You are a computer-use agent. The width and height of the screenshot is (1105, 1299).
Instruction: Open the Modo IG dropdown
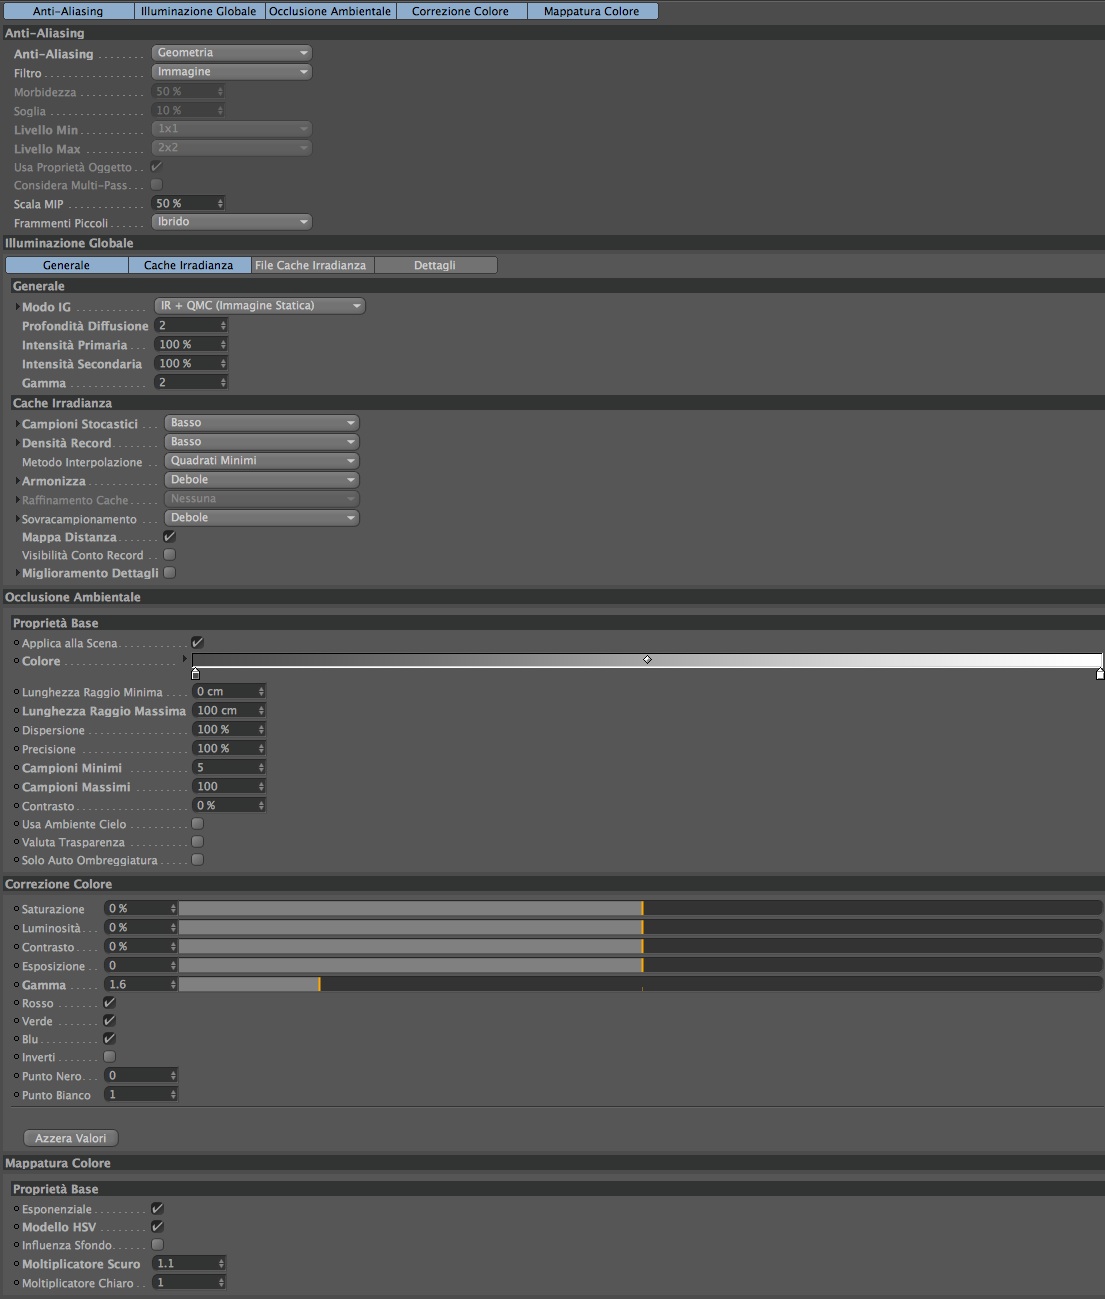260,306
